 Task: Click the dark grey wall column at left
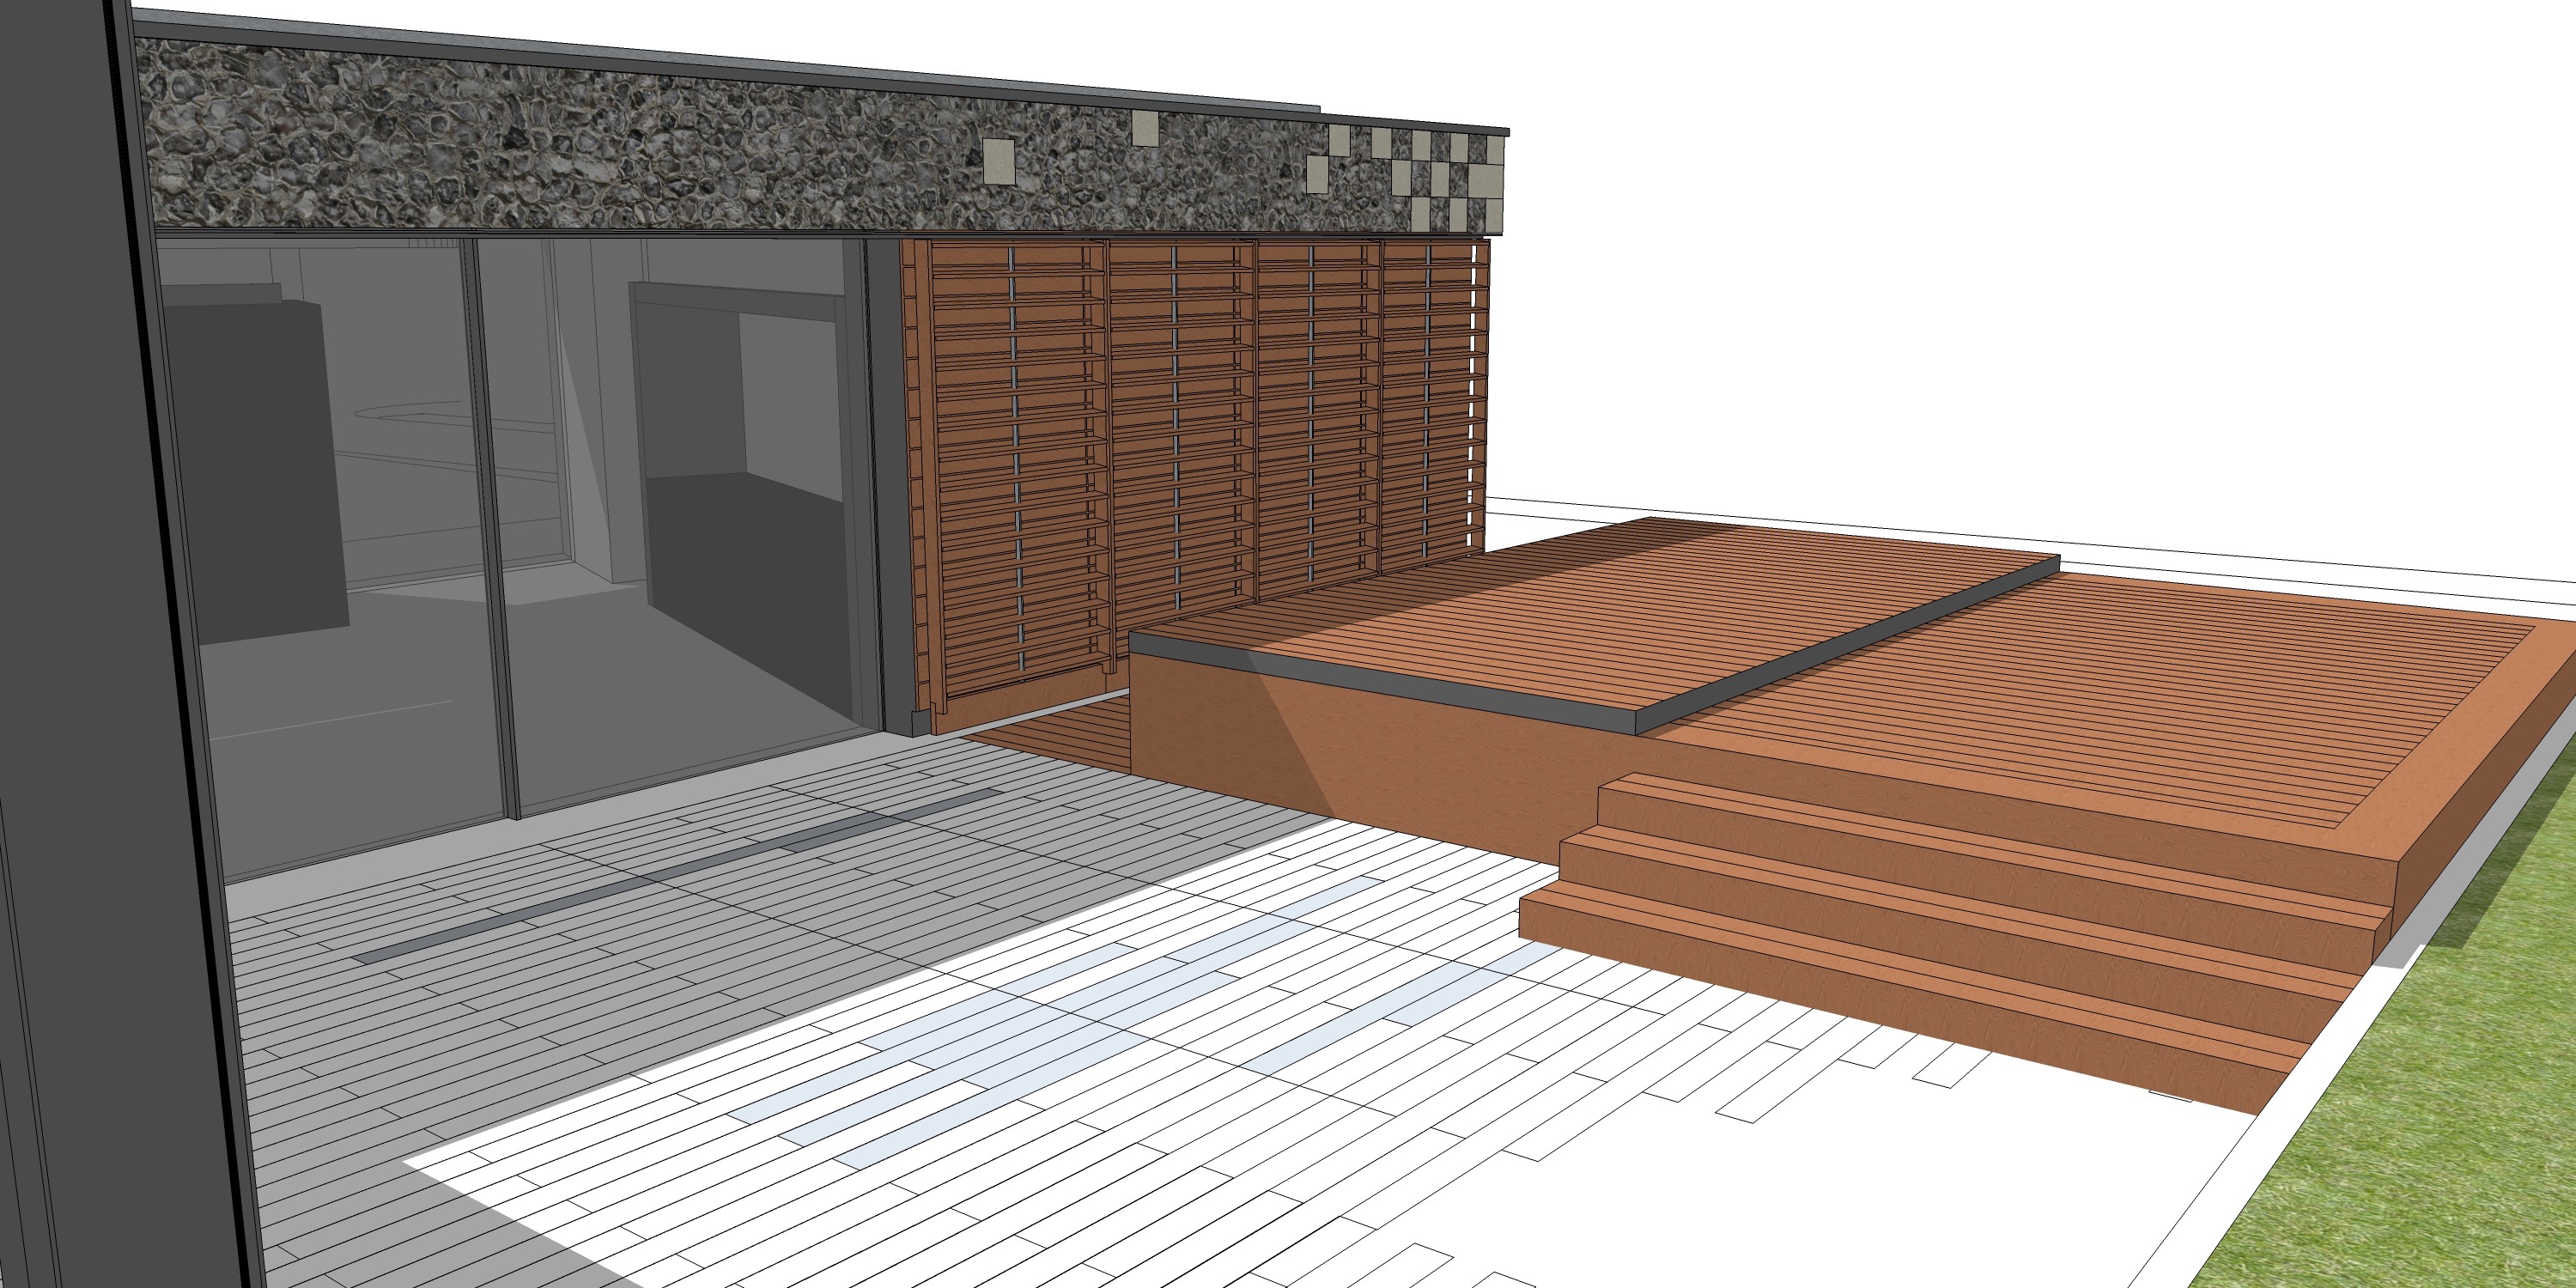point(90,640)
